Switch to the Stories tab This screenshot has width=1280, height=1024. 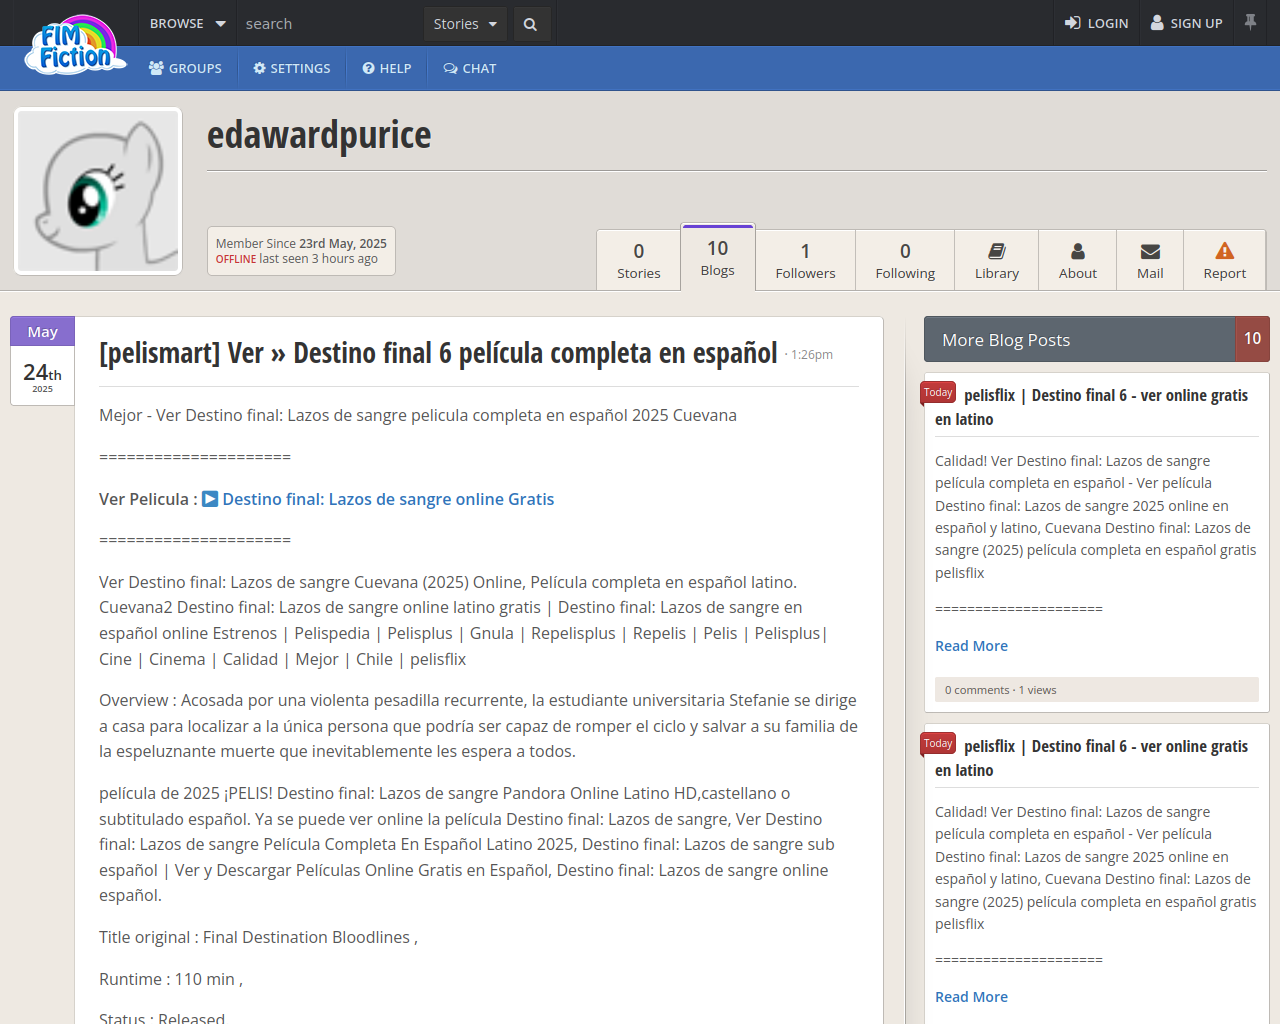coord(639,260)
